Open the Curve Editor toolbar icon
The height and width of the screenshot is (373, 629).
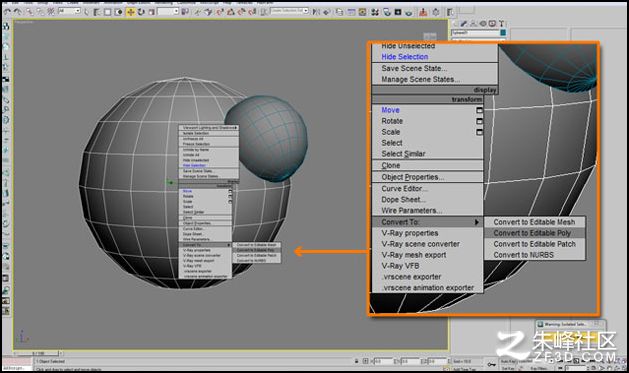[x=351, y=12]
